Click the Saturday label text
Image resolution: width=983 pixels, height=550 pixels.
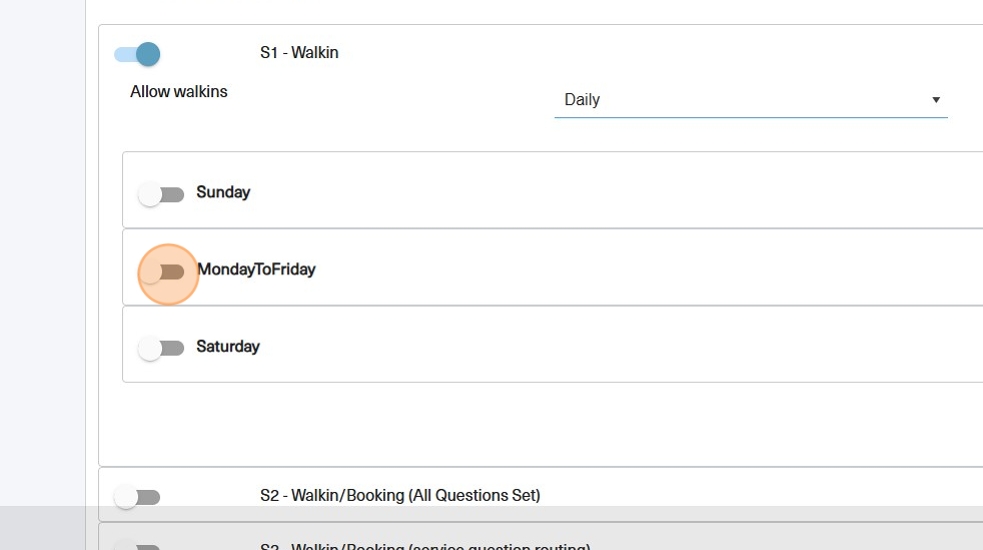point(228,347)
